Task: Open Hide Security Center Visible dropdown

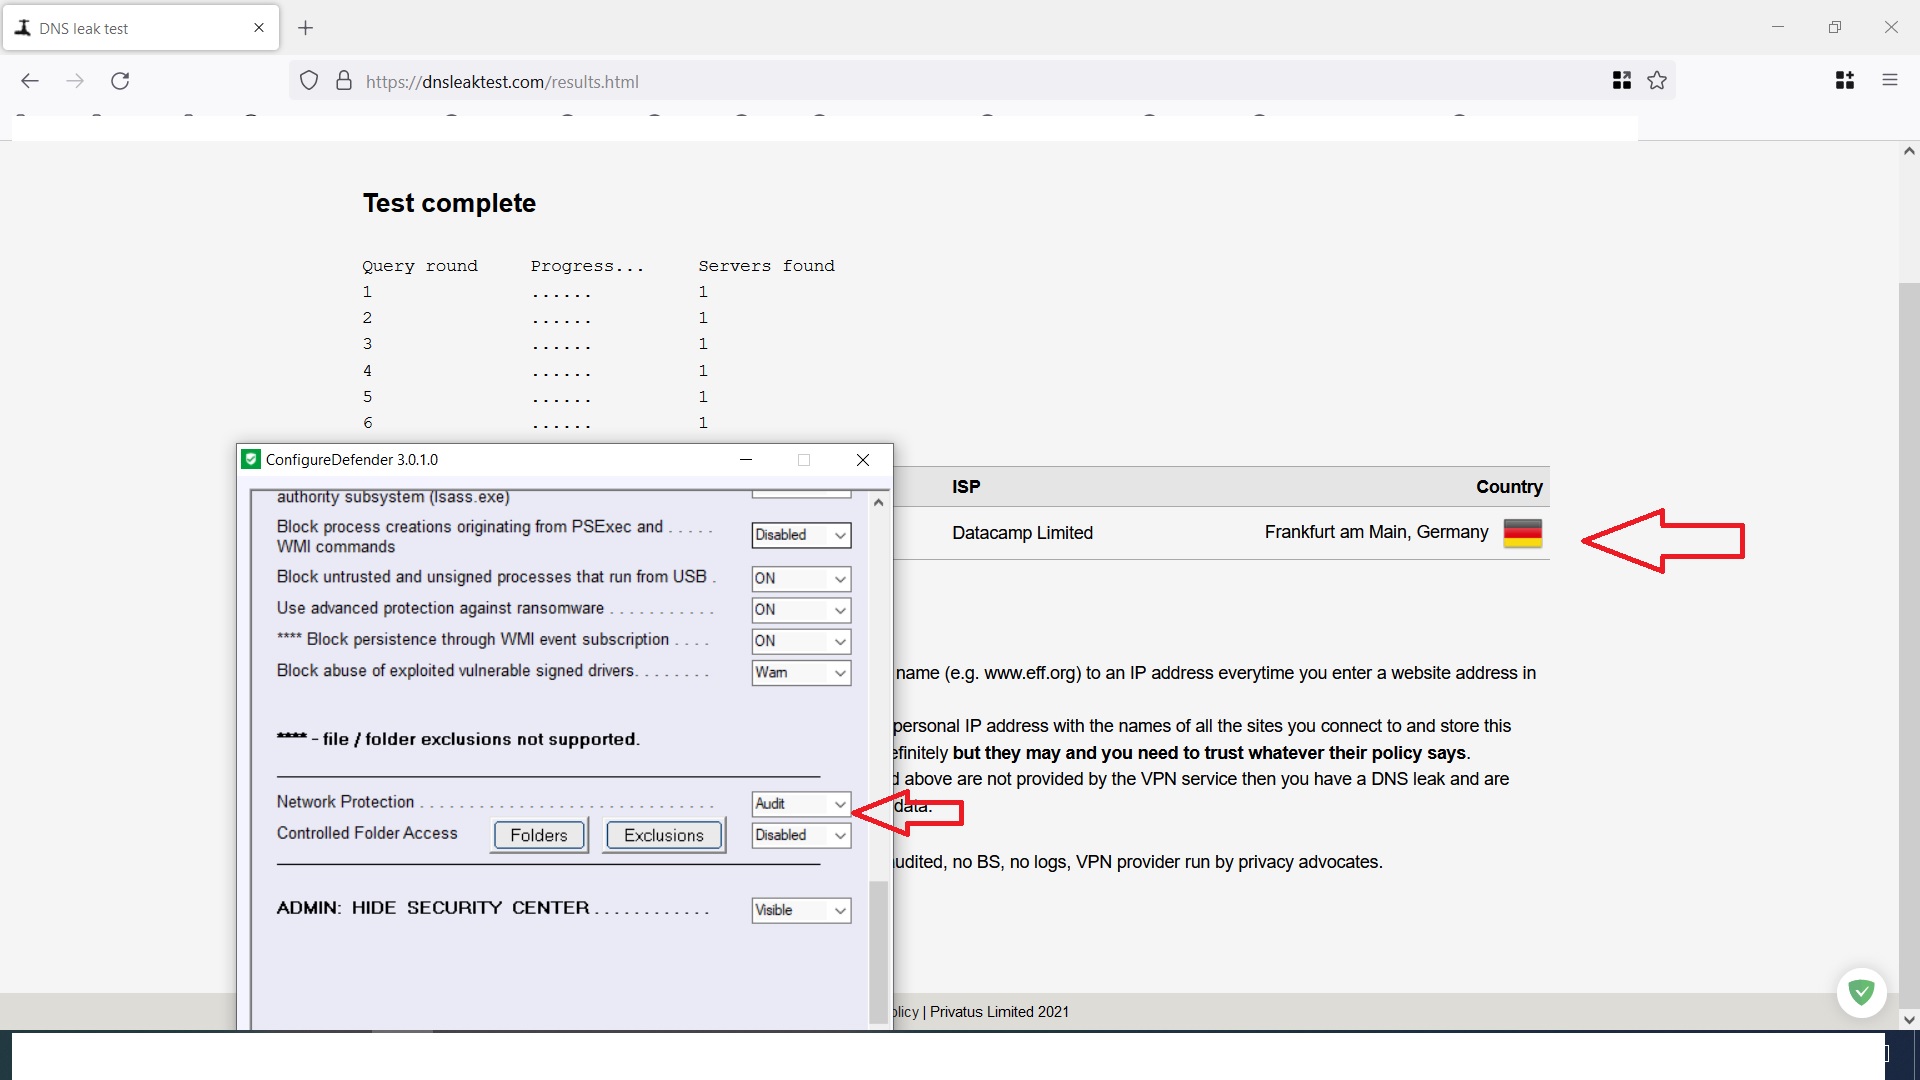Action: click(801, 910)
